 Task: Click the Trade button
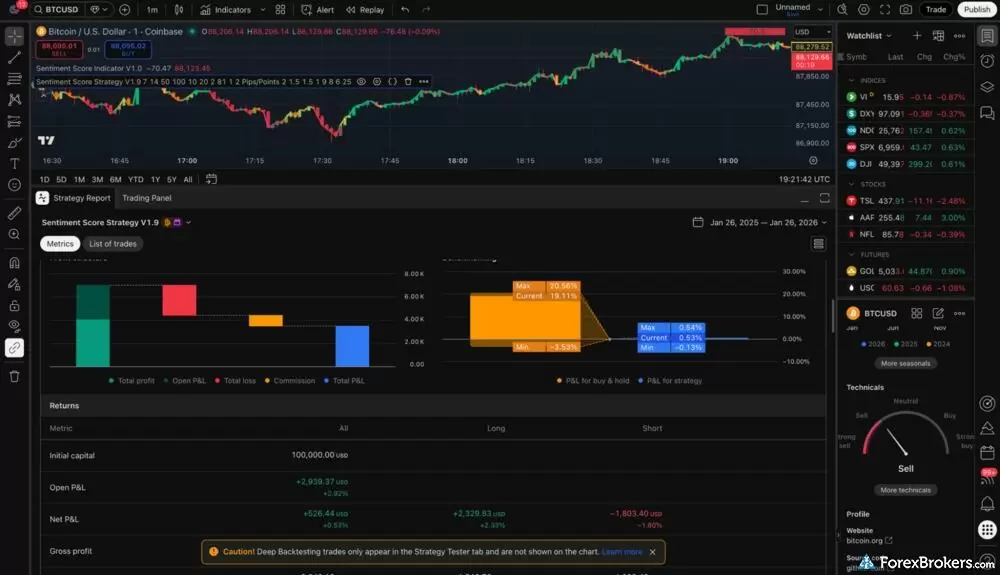pyautogui.click(x=936, y=10)
